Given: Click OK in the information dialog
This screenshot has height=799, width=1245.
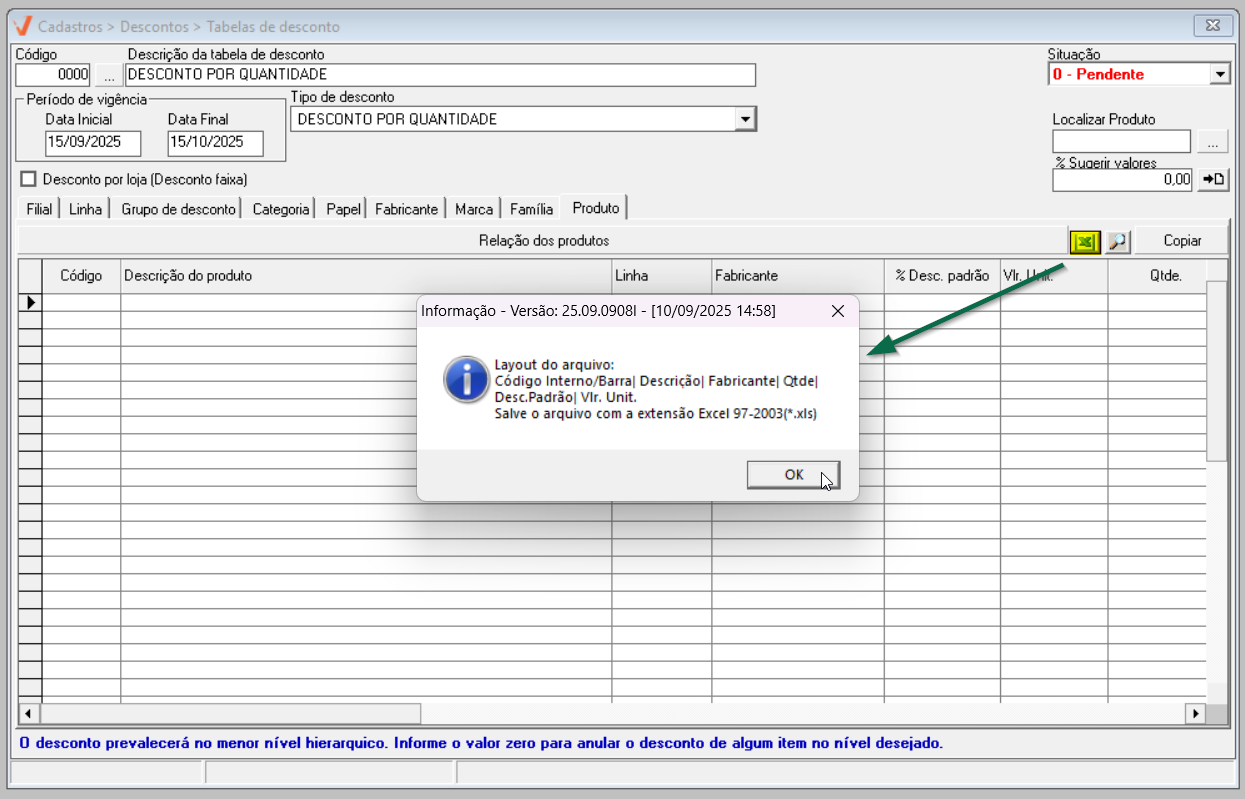Looking at the screenshot, I should (x=794, y=475).
